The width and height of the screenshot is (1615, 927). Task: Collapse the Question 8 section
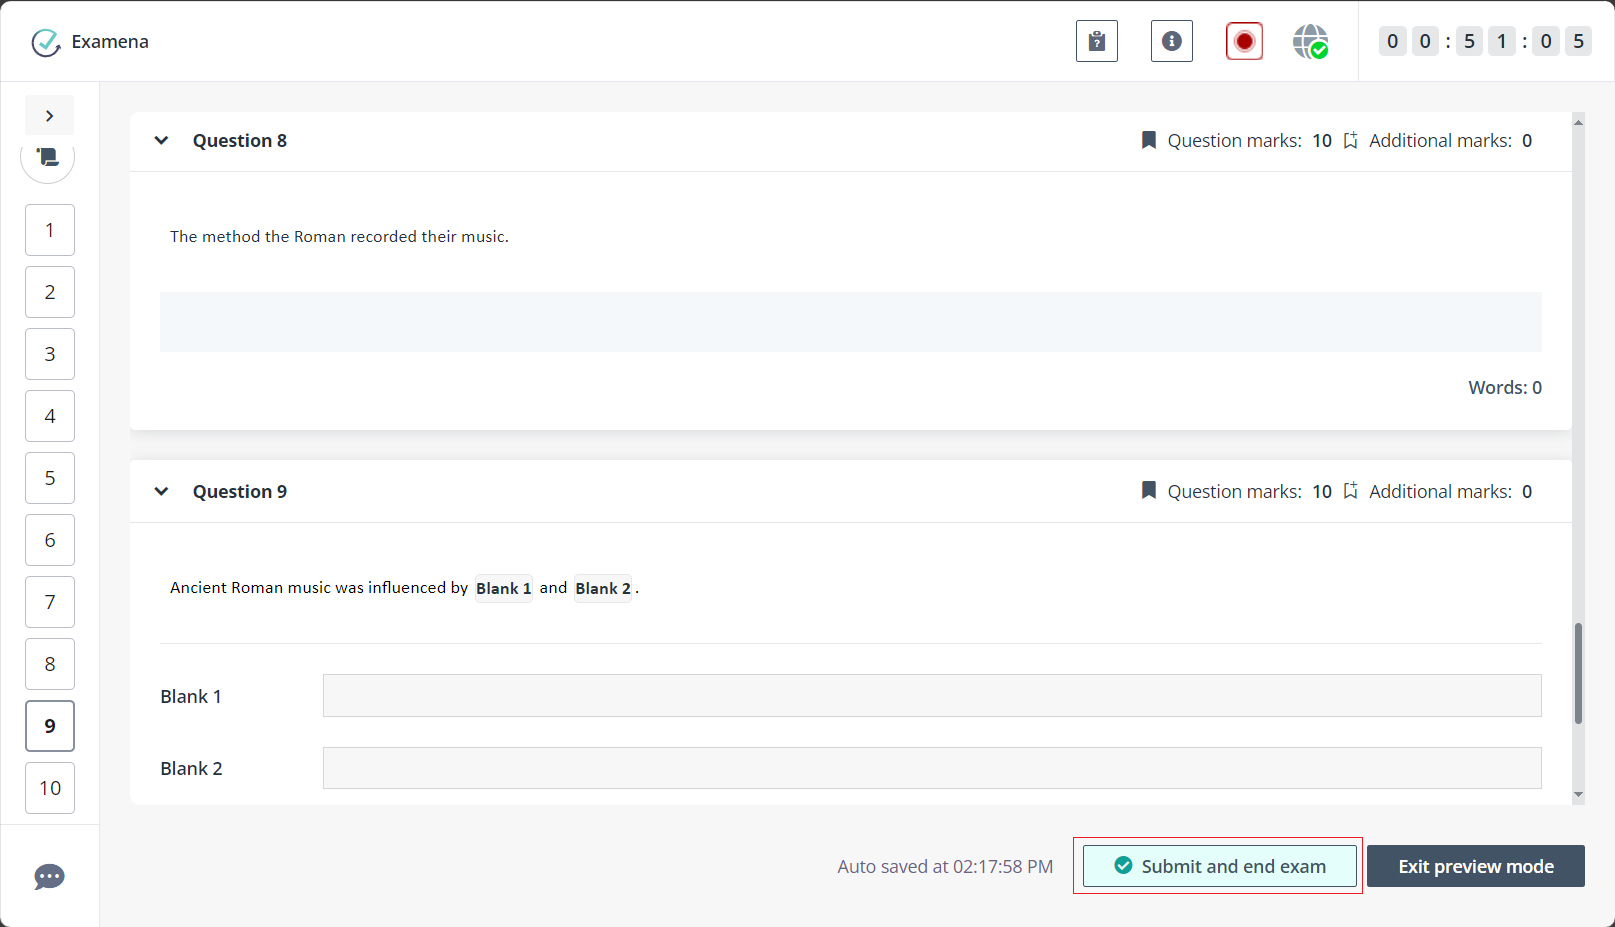pyautogui.click(x=161, y=141)
